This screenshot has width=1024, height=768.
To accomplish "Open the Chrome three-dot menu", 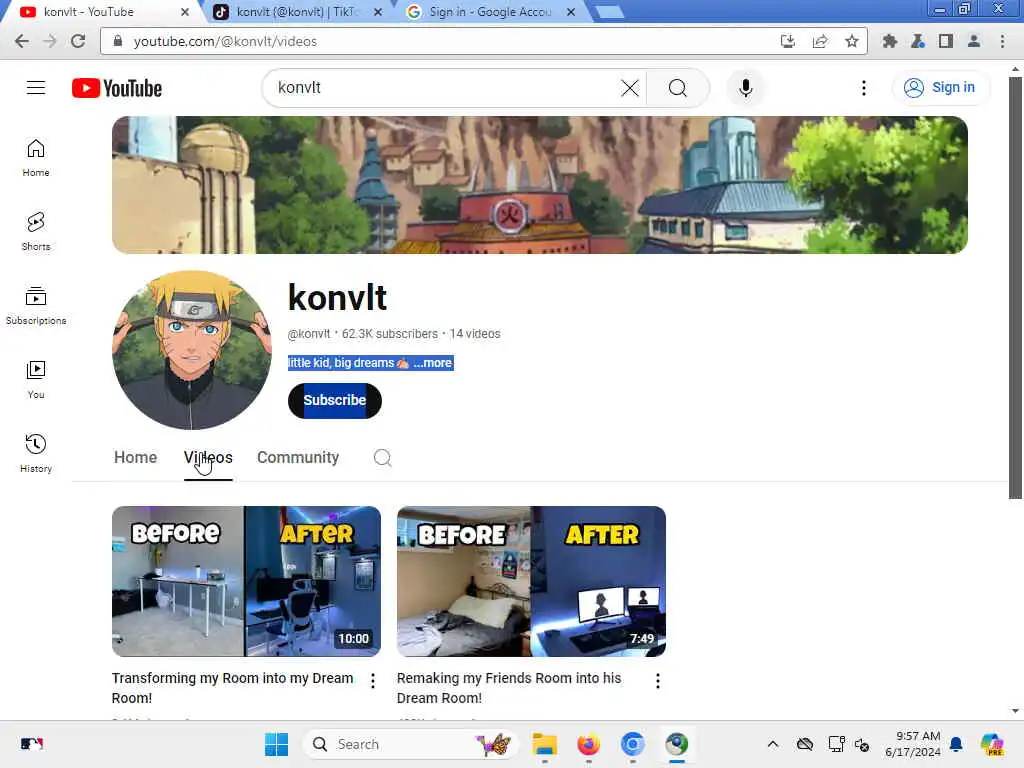I will click(1002, 41).
